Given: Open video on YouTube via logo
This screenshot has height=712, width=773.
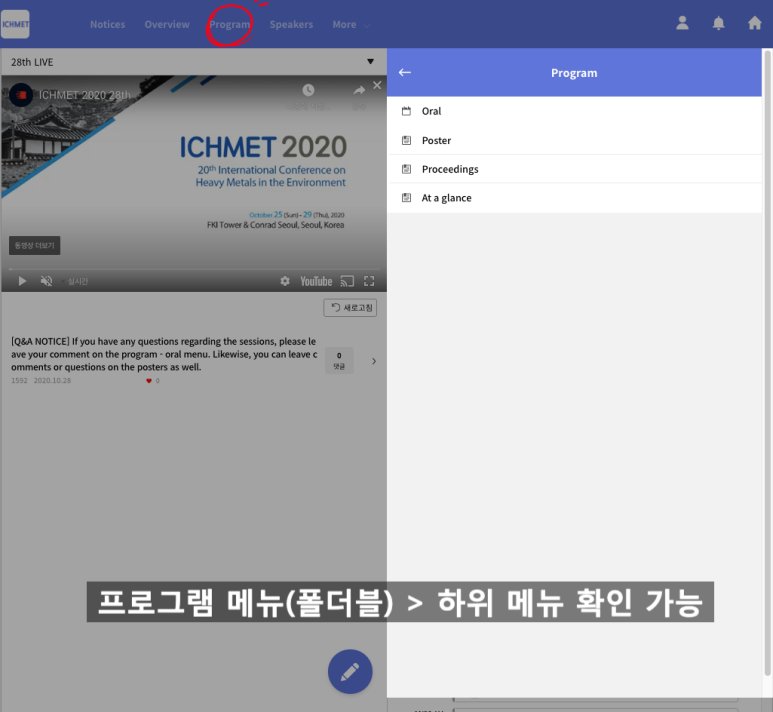Looking at the screenshot, I should click(316, 281).
